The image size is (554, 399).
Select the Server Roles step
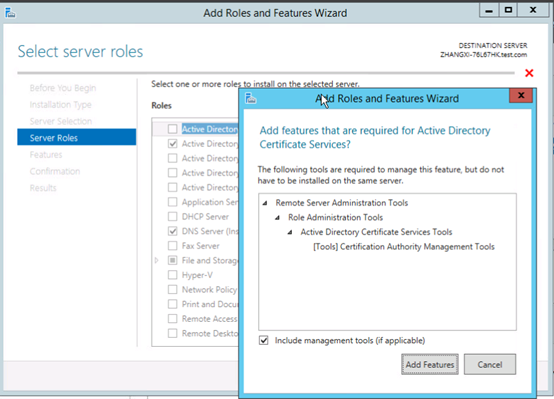click(77, 137)
